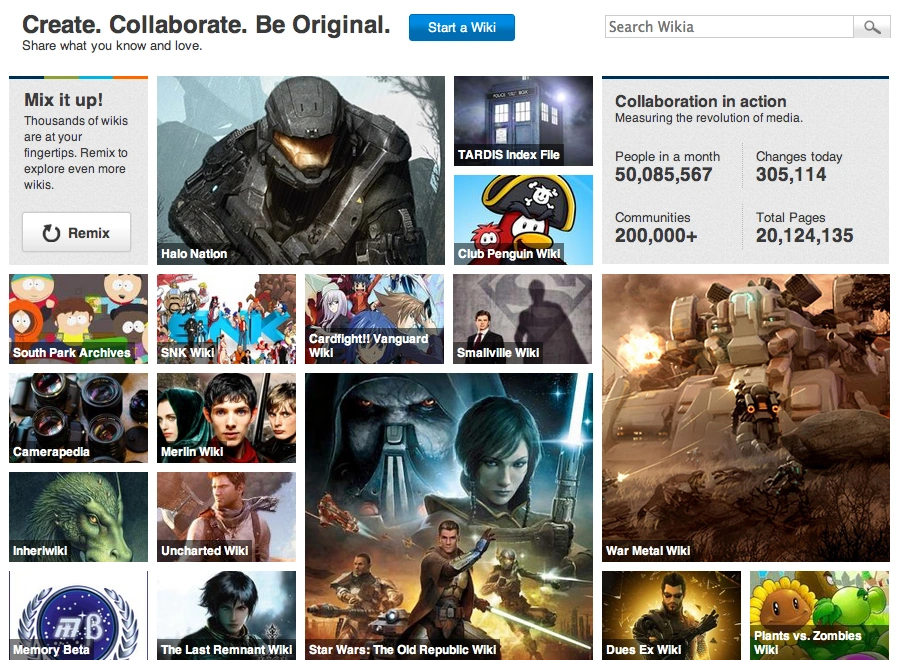Screen dimensions: 898x660
Task: Open the TARDIS Index File tile
Action: point(523,121)
